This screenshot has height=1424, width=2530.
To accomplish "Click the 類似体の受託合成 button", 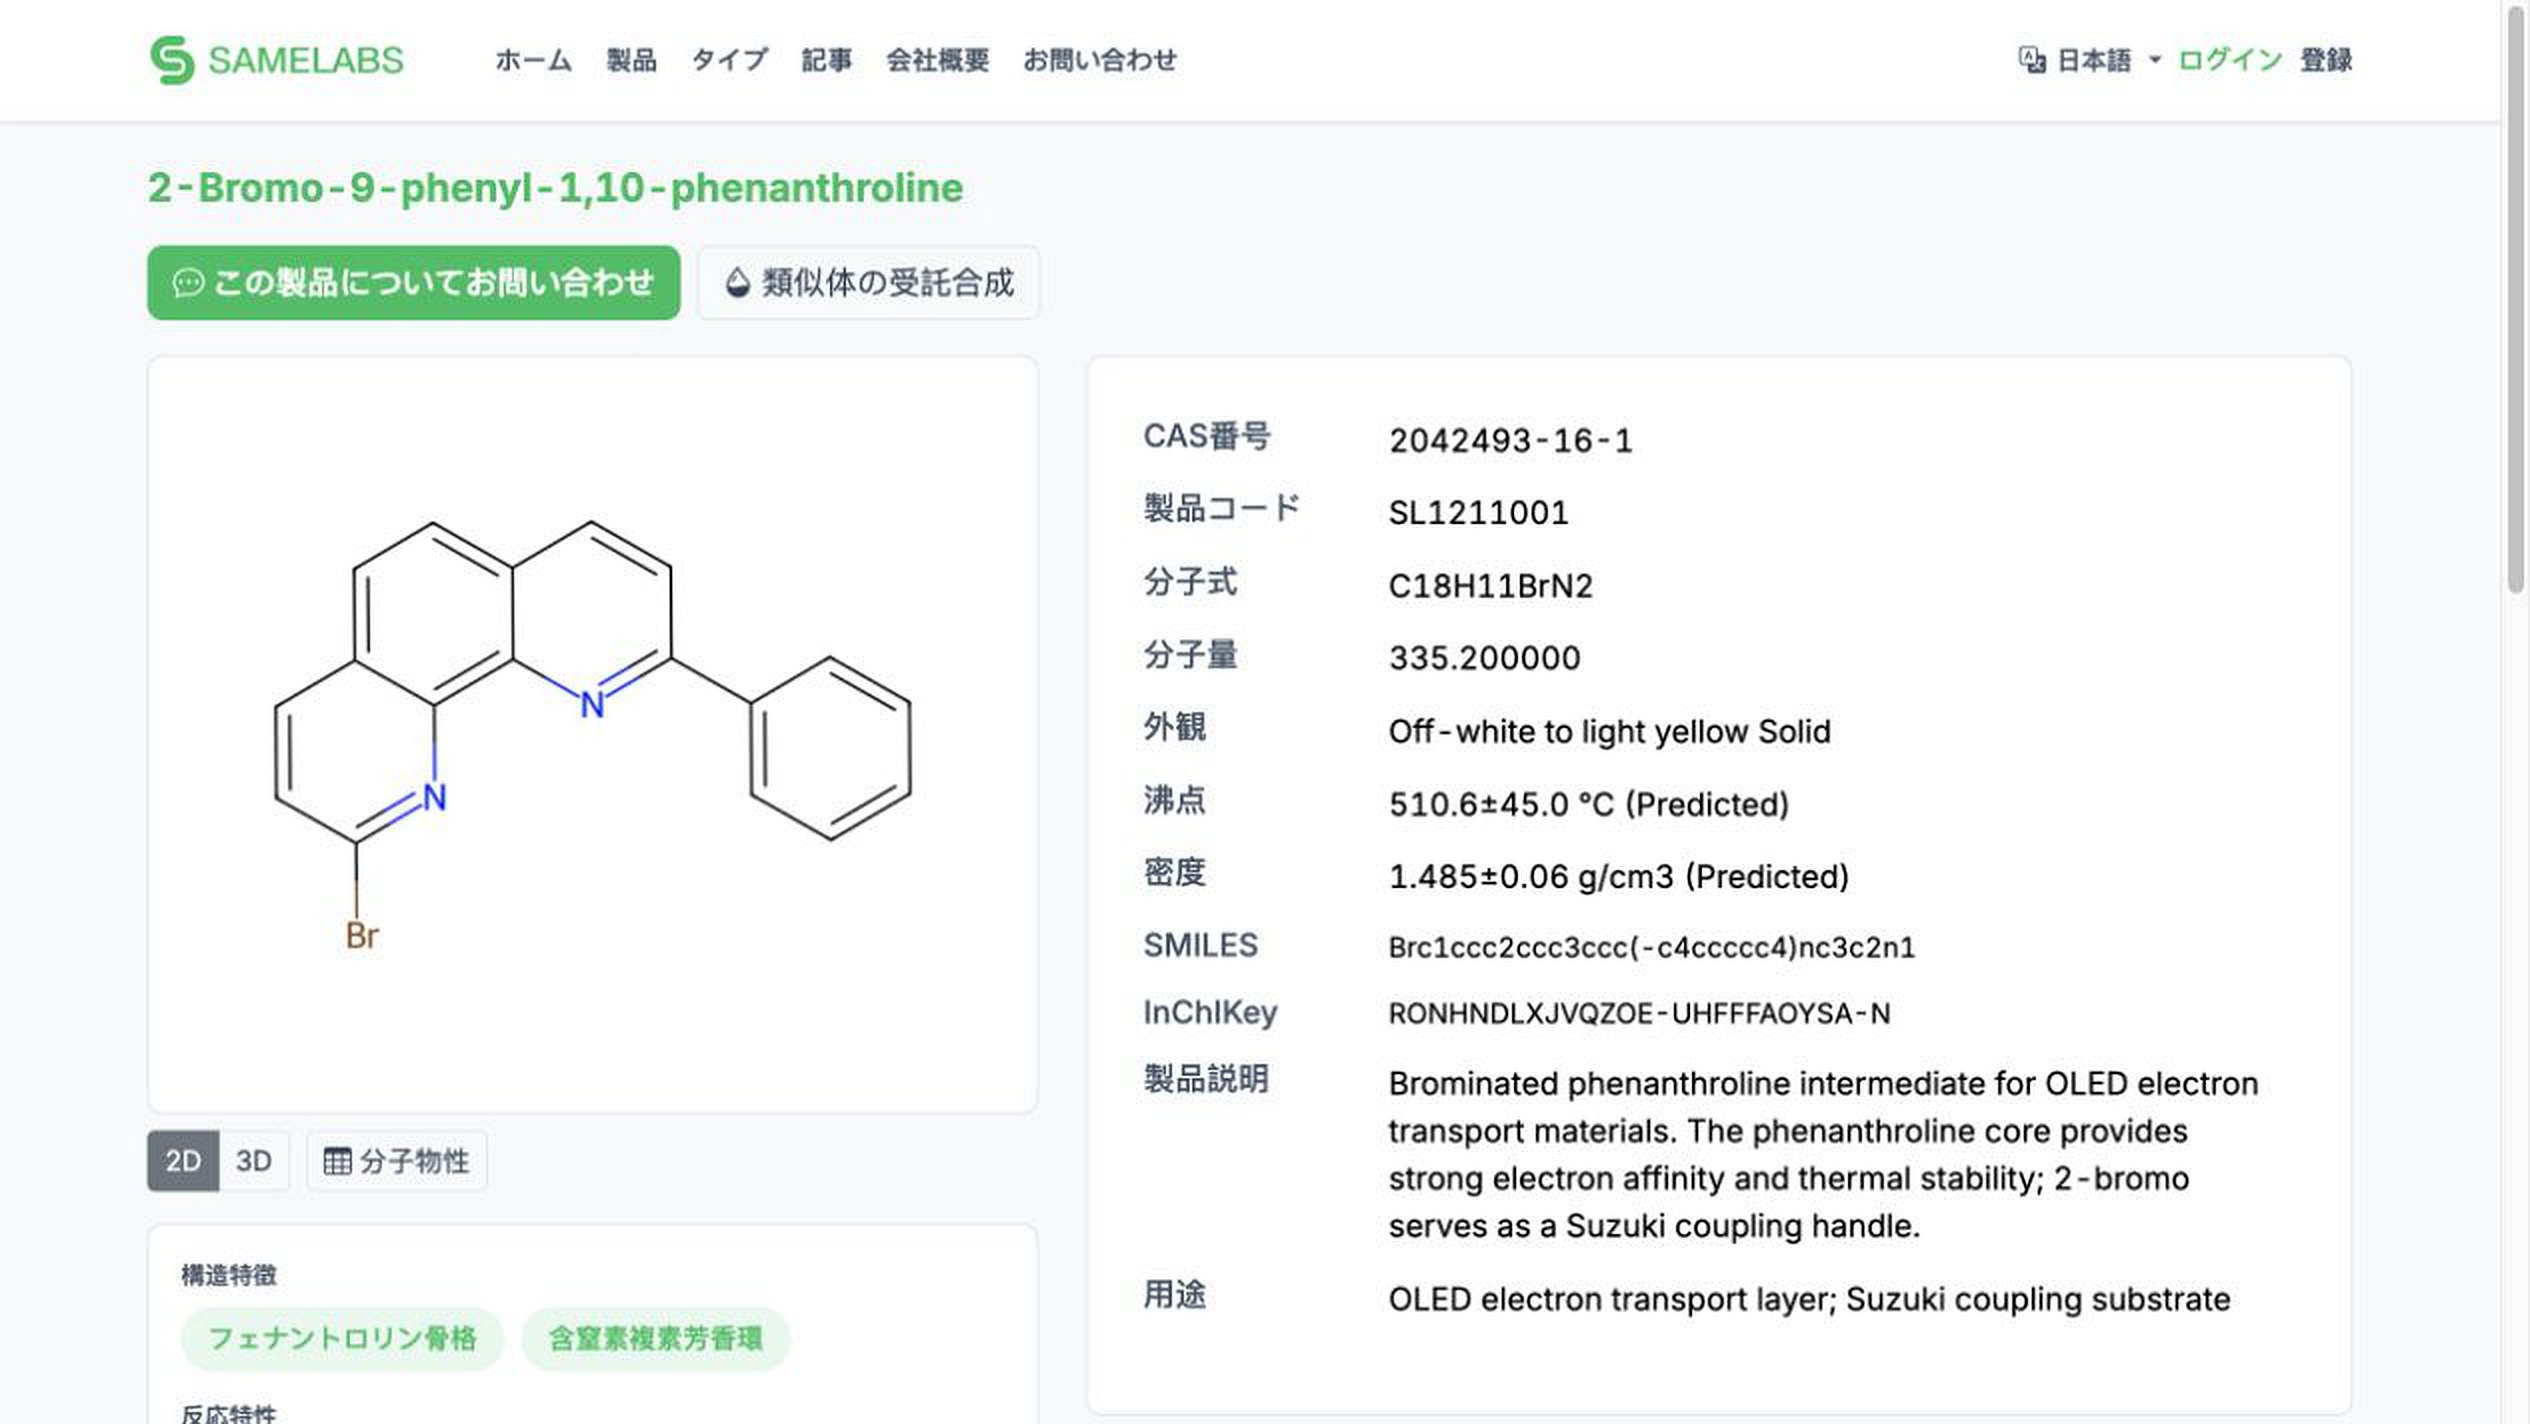I will pos(868,283).
